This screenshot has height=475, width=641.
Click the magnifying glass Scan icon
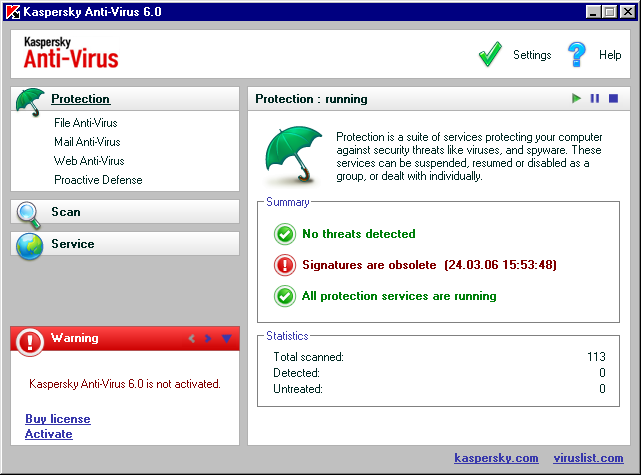[x=29, y=215]
